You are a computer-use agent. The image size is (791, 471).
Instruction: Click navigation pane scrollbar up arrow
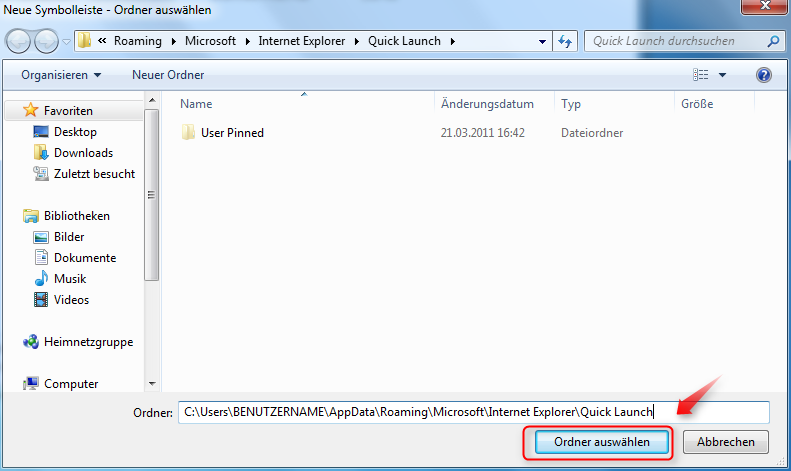[x=152, y=100]
